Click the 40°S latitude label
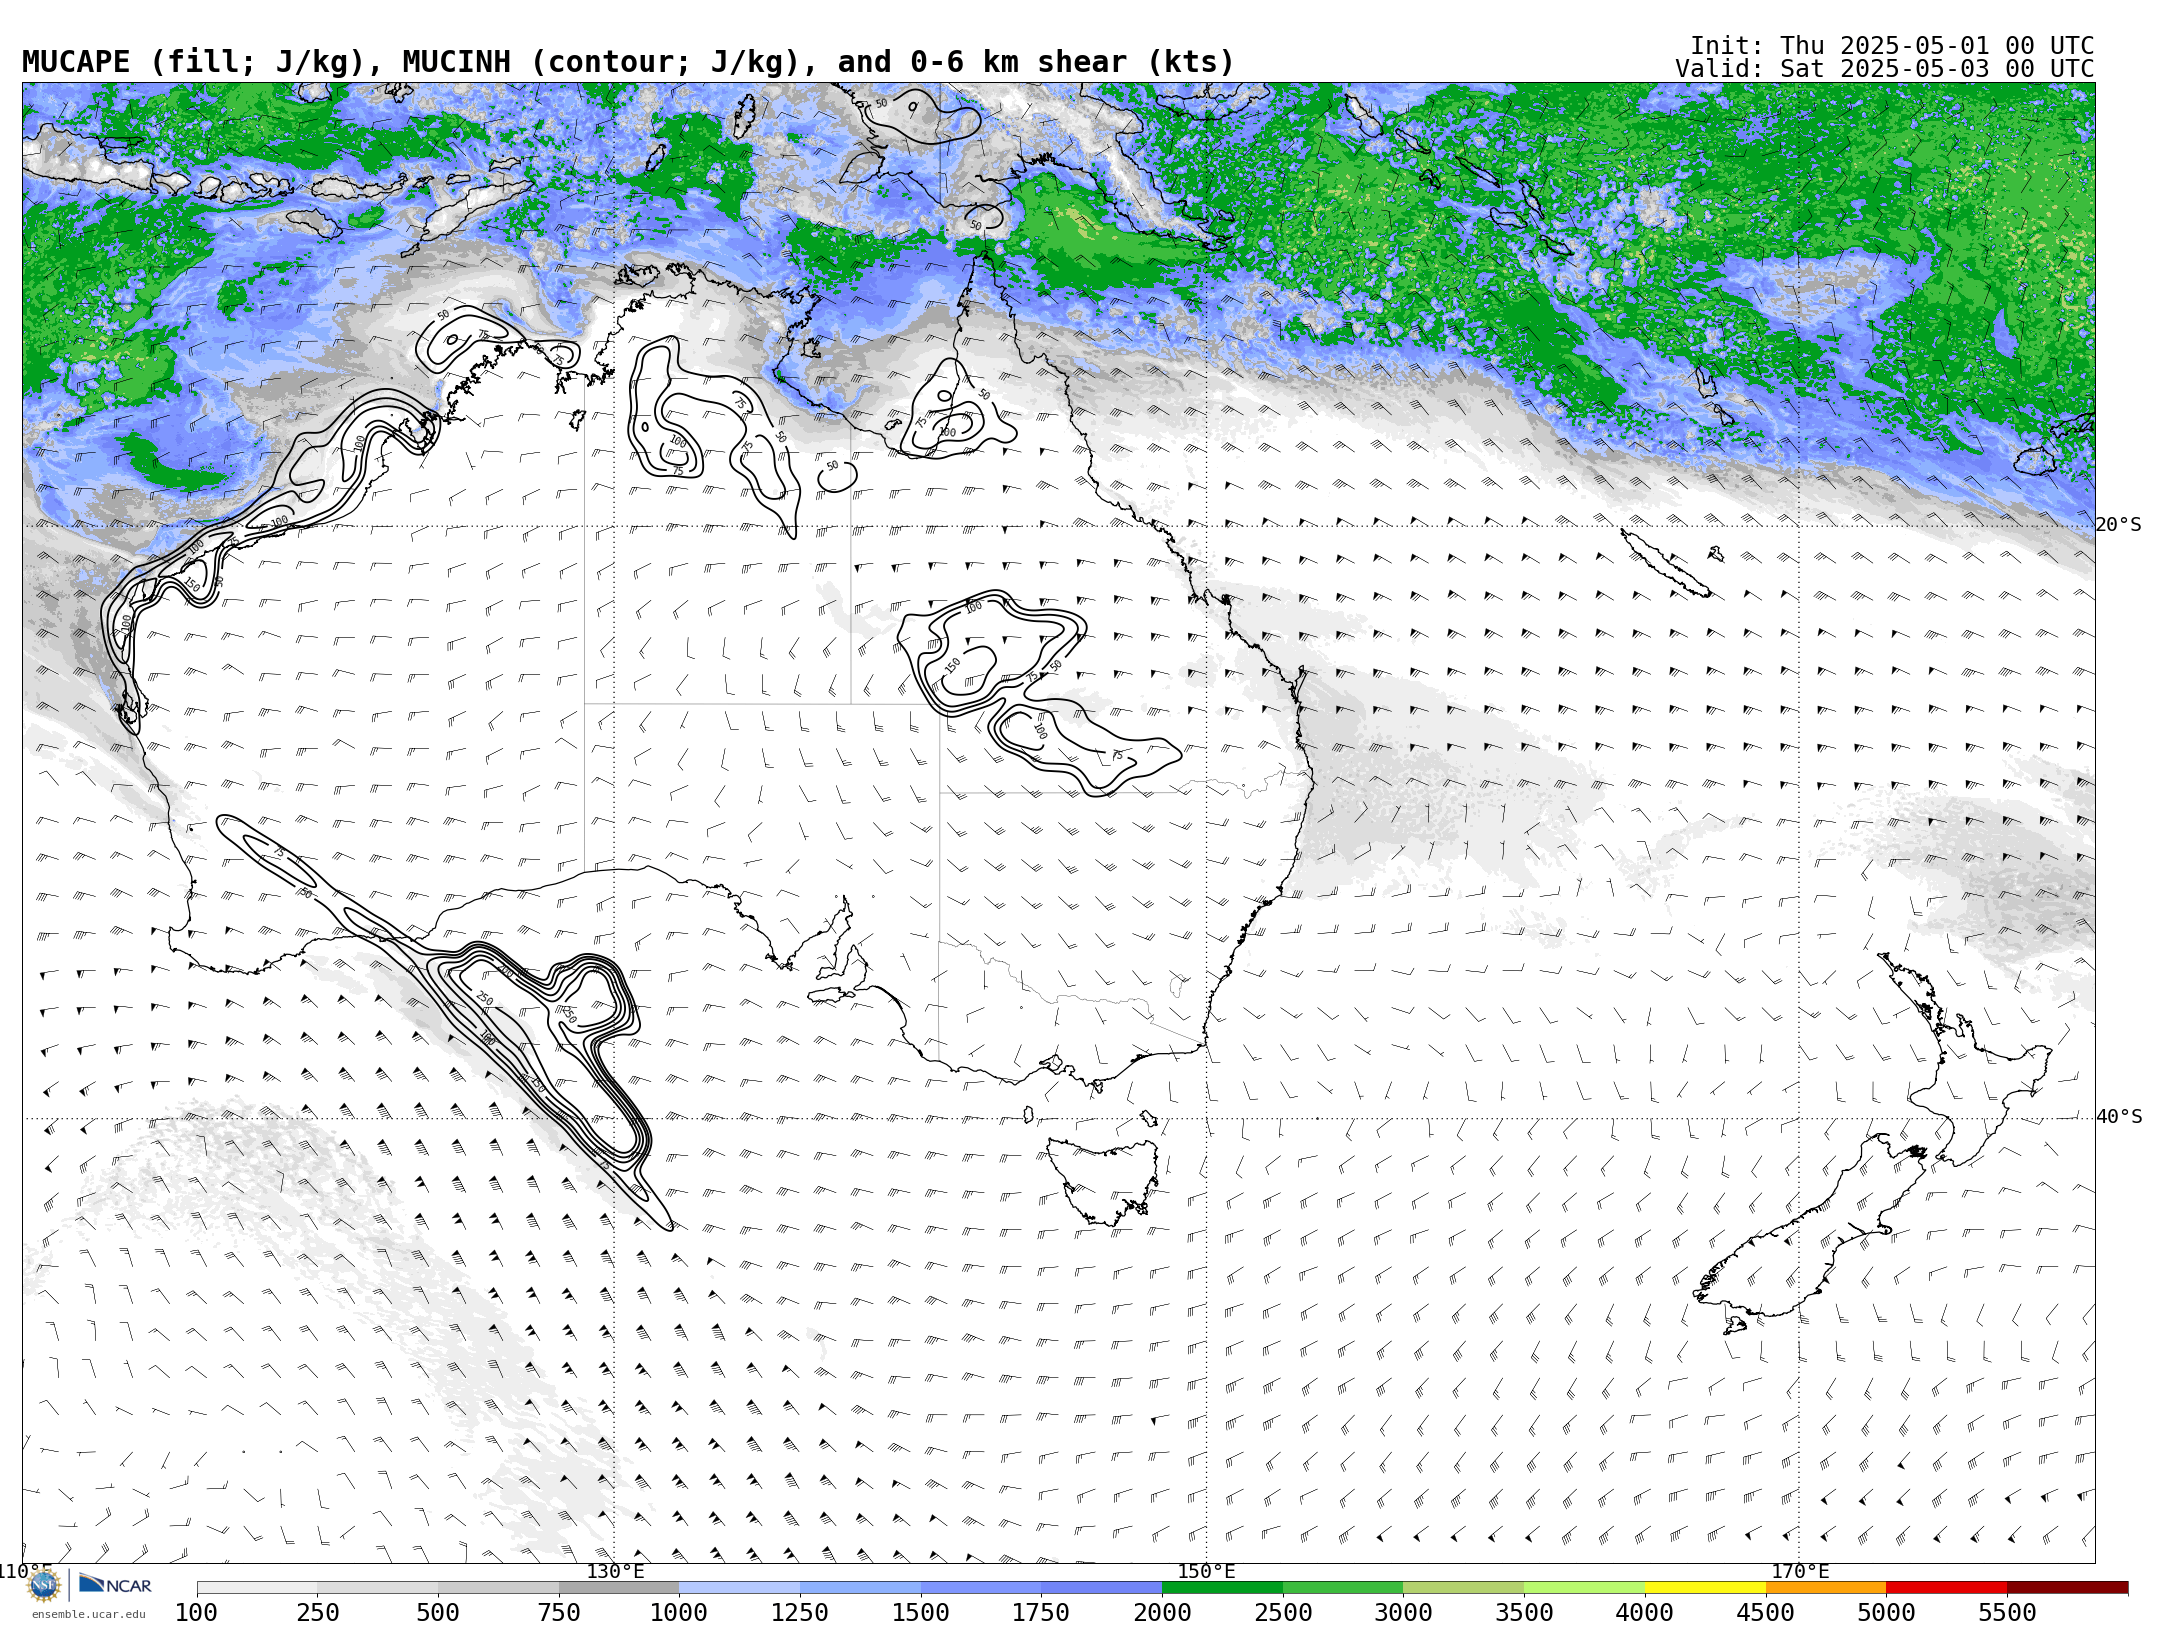The width and height of the screenshot is (2160, 1626). coord(2118,1117)
